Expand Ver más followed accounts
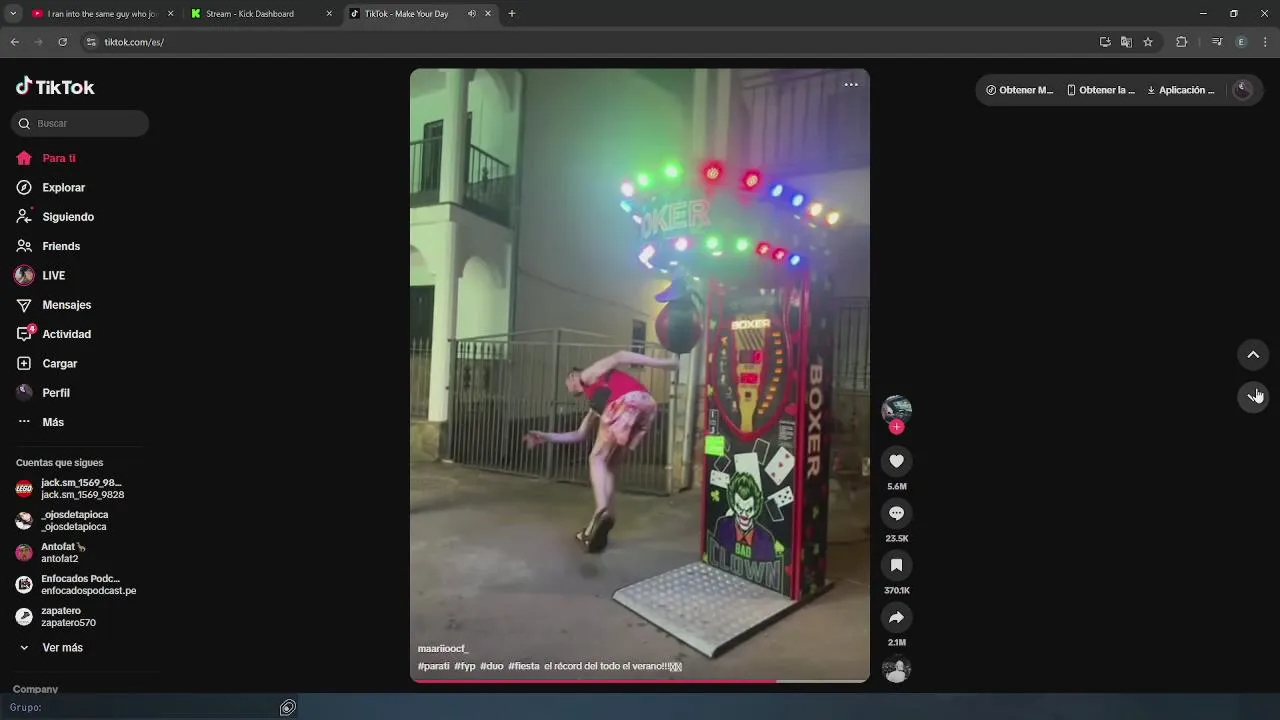The height and width of the screenshot is (720, 1280). [50, 648]
